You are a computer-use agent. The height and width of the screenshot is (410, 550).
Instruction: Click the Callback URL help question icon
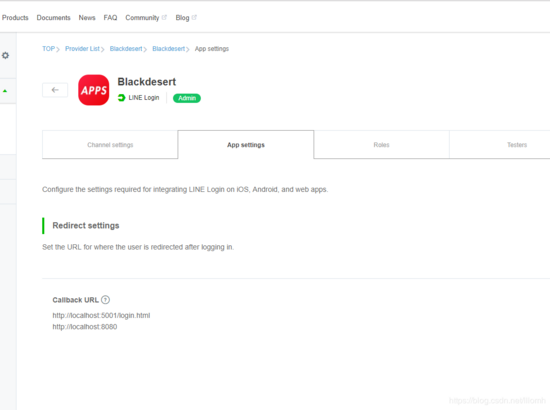pos(105,300)
